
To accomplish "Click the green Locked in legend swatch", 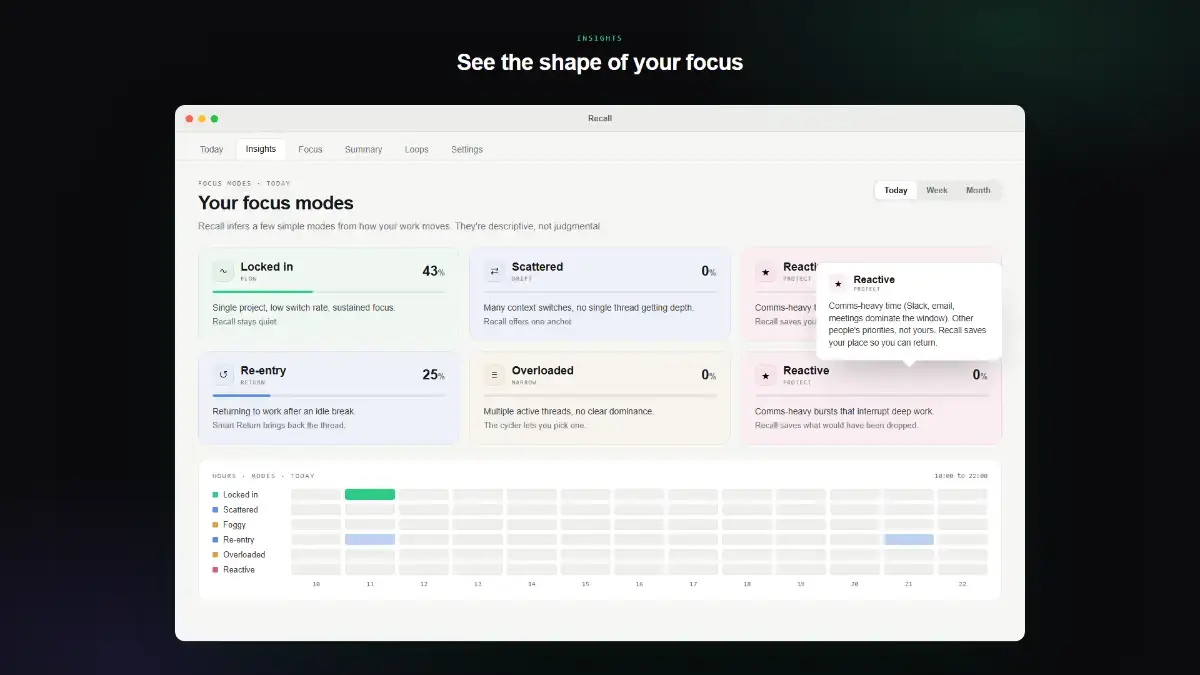I will point(215,495).
